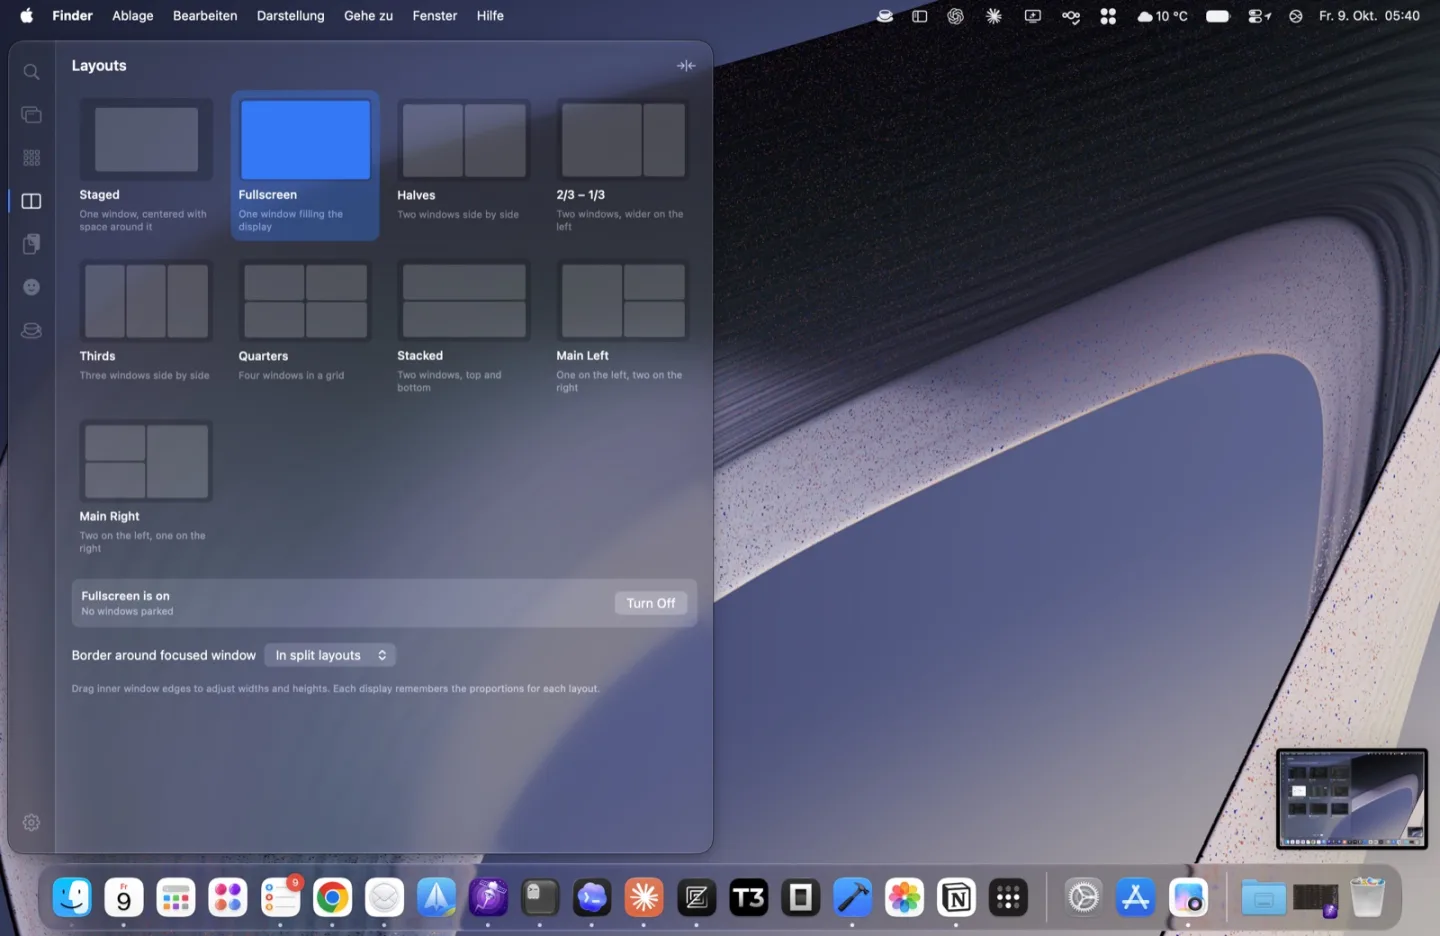Choose the Fullscreen layout
The width and height of the screenshot is (1440, 936).
tap(305, 166)
